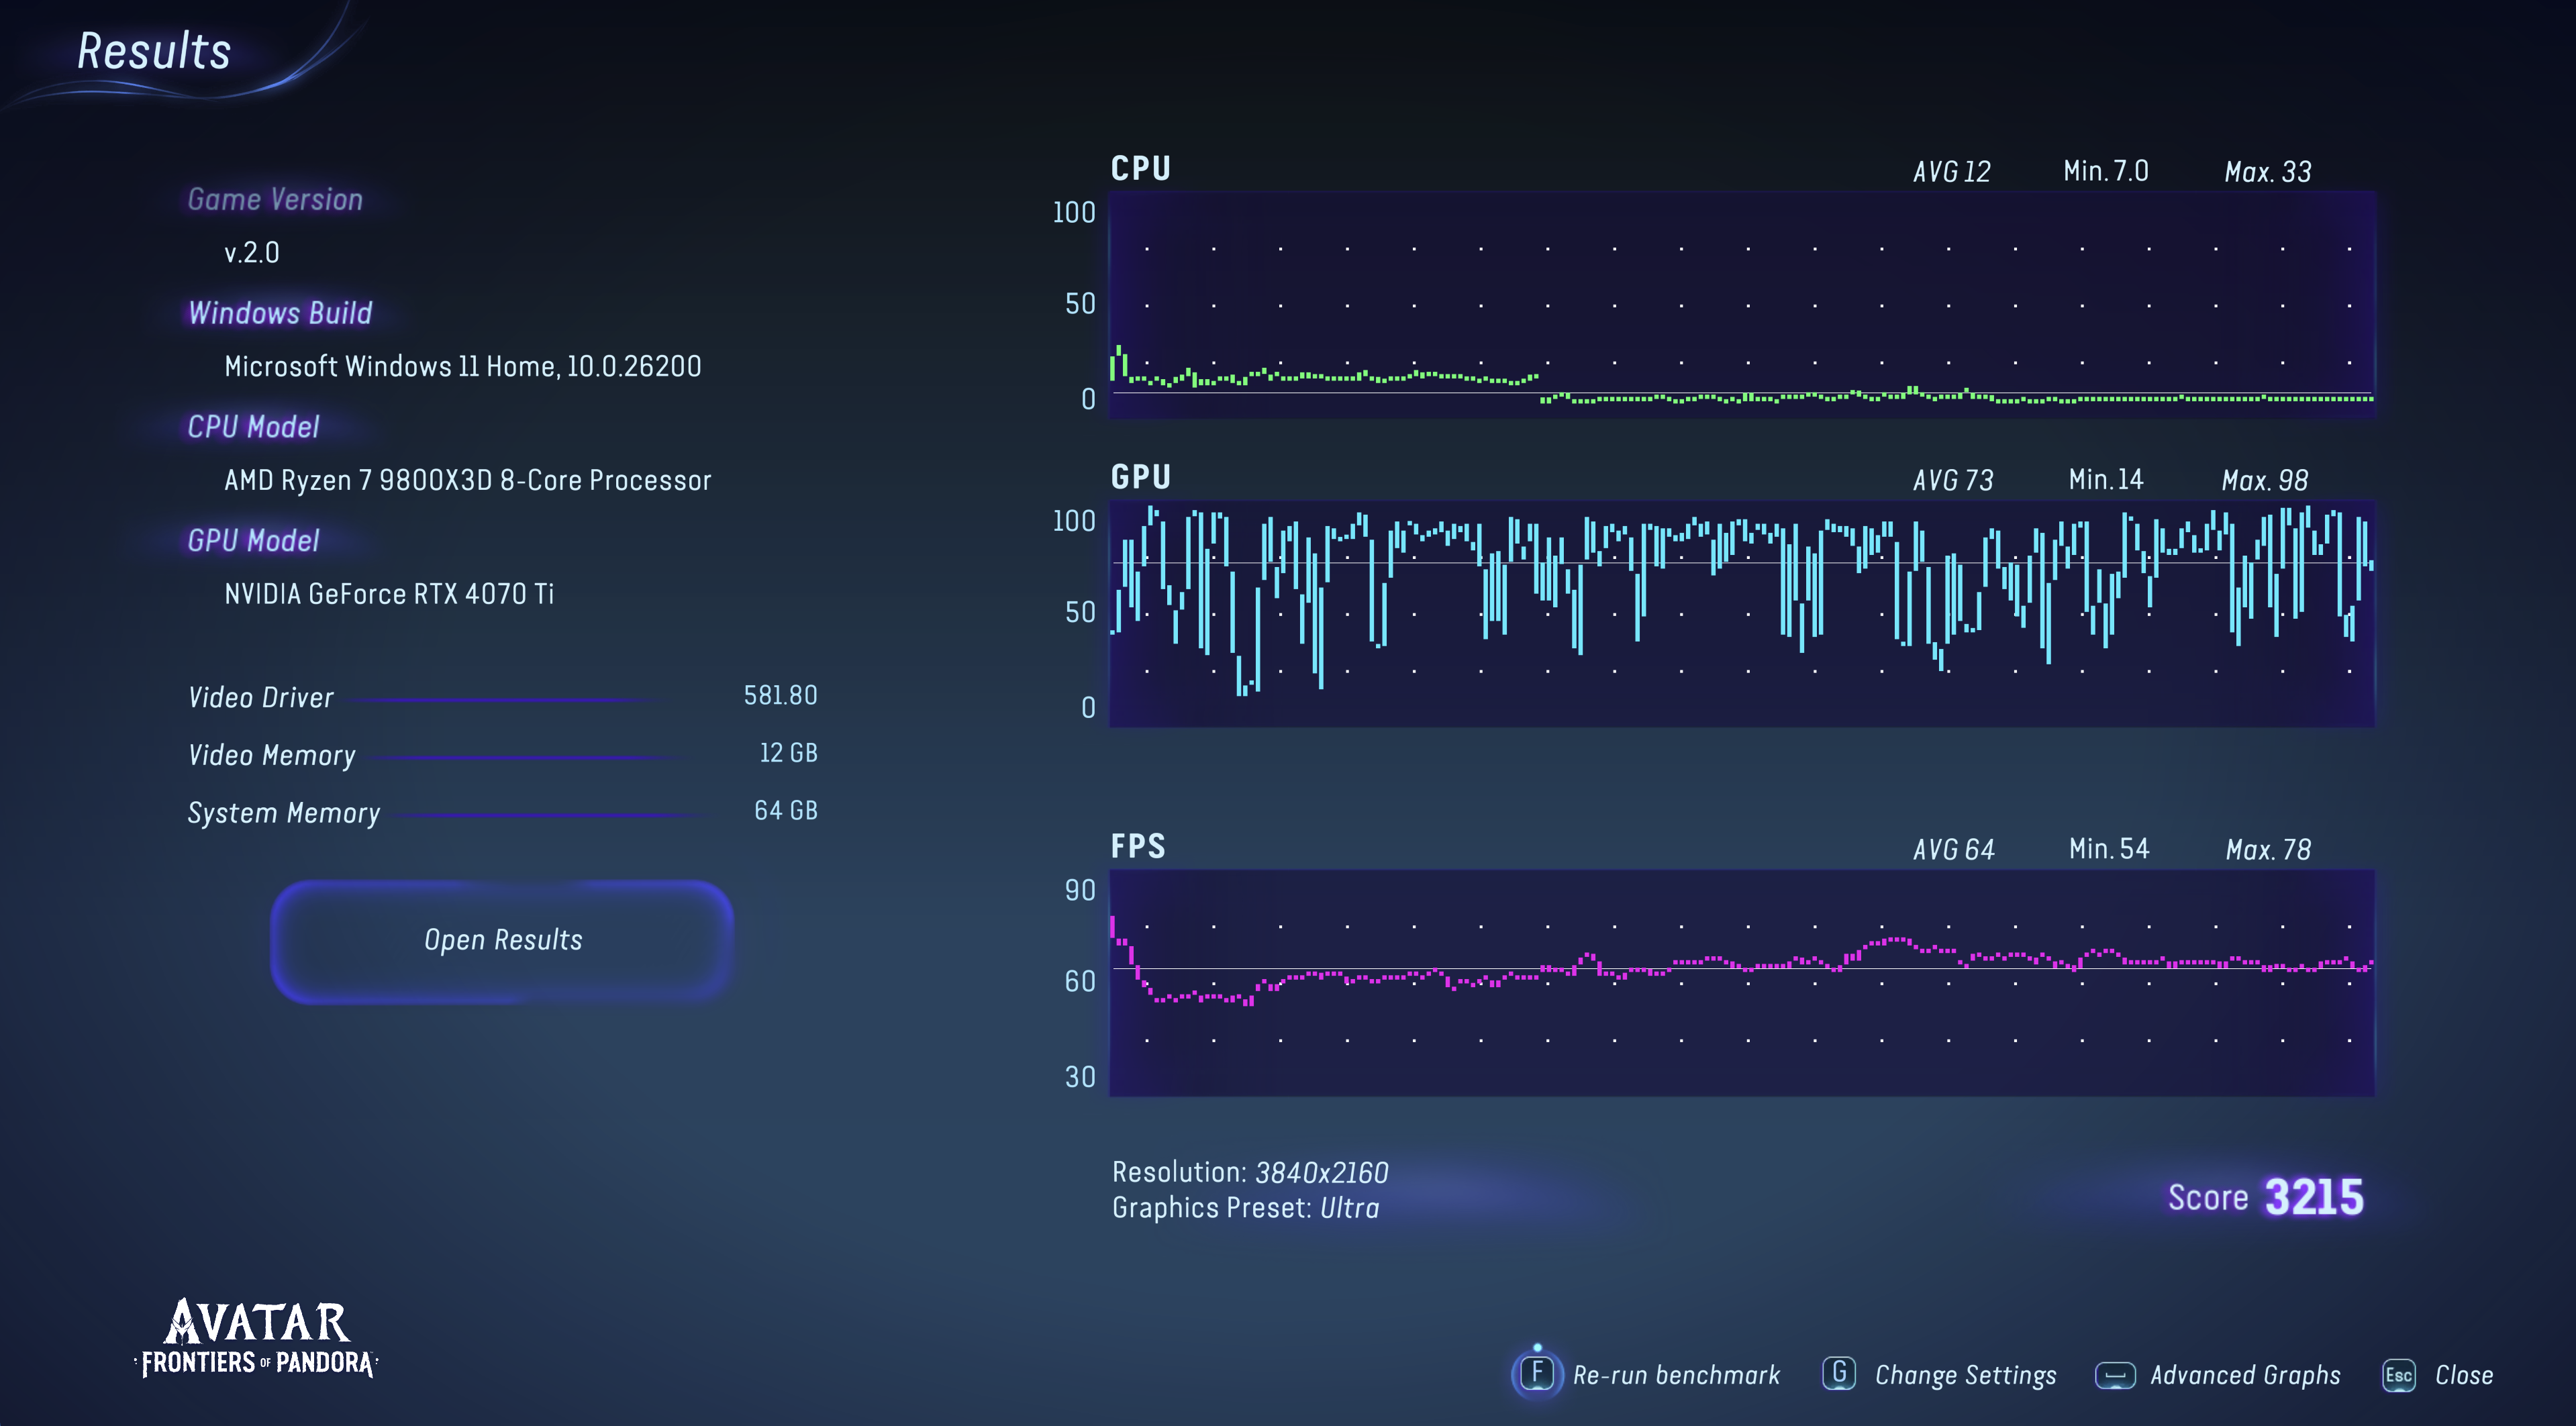Screen dimensions: 2576x1426
Task: Click the GPU usage graph
Action: coord(1741,613)
